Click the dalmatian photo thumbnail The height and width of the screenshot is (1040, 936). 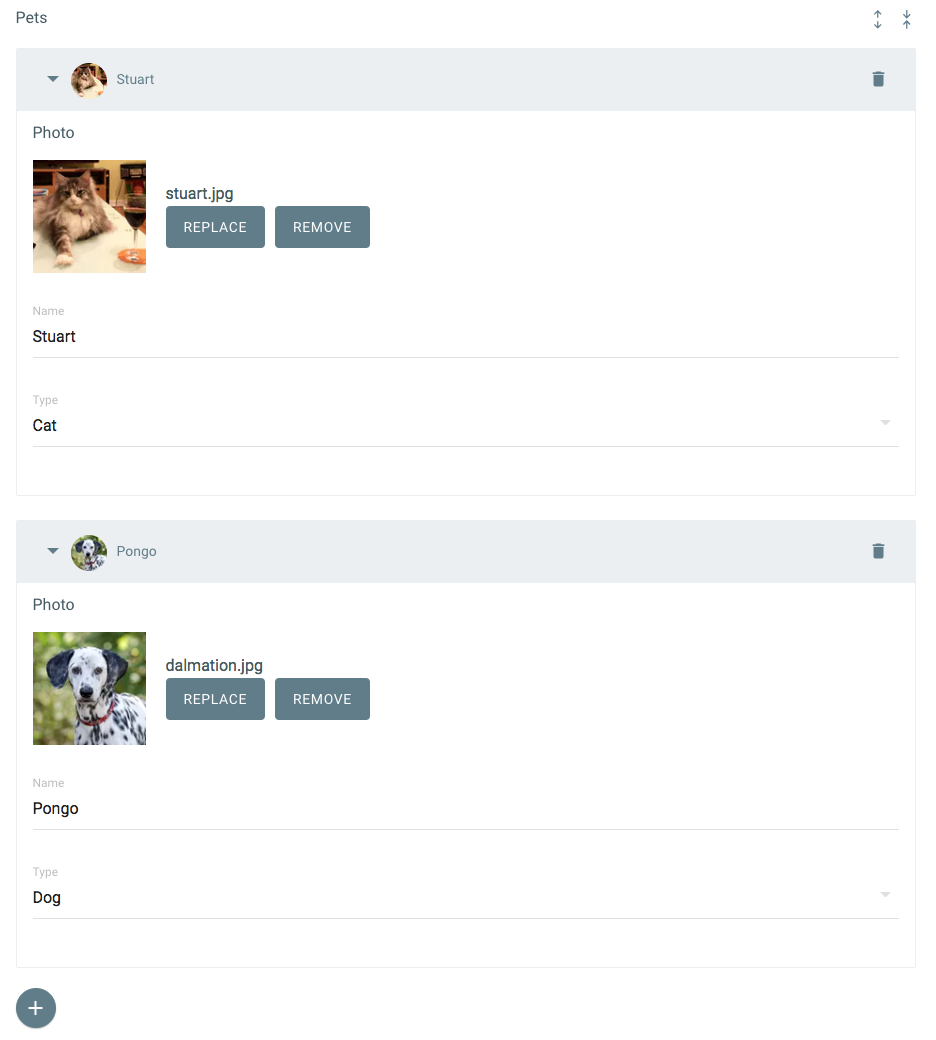pyautogui.click(x=90, y=688)
